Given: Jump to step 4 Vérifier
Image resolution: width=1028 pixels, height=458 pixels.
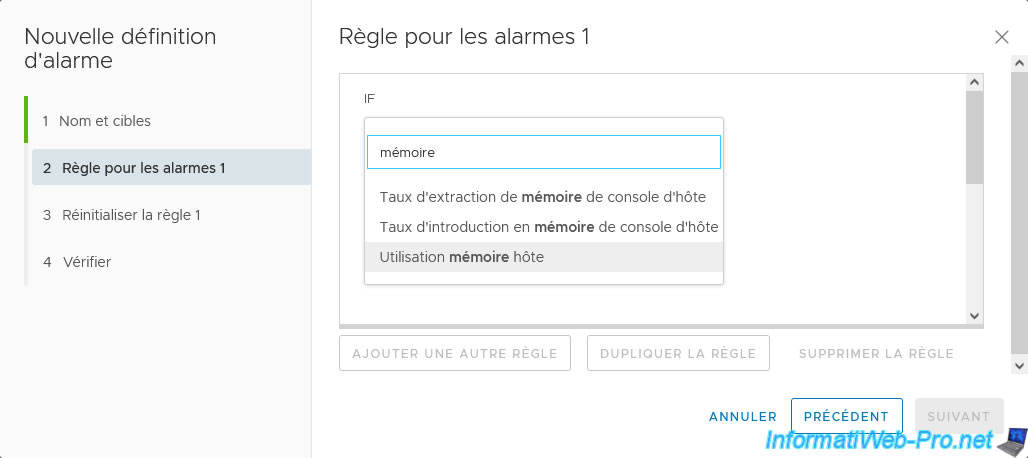Looking at the screenshot, I should [86, 262].
